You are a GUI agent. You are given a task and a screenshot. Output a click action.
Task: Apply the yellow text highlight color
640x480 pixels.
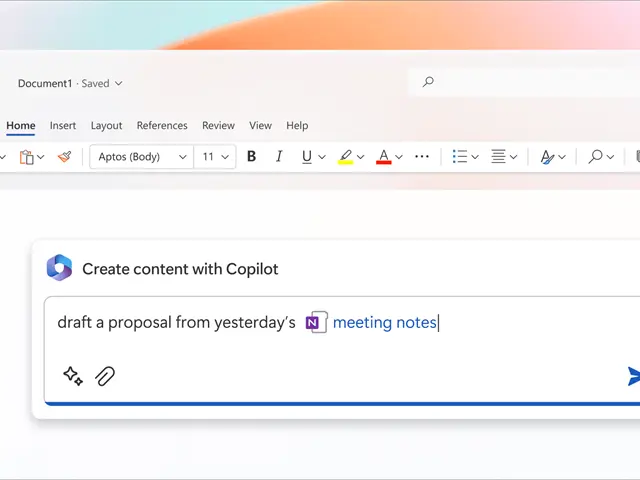tap(345, 157)
